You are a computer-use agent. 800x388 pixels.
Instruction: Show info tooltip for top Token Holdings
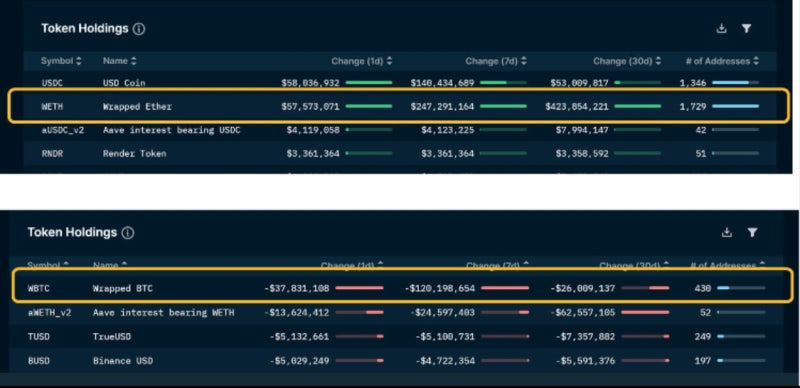pyautogui.click(x=139, y=29)
